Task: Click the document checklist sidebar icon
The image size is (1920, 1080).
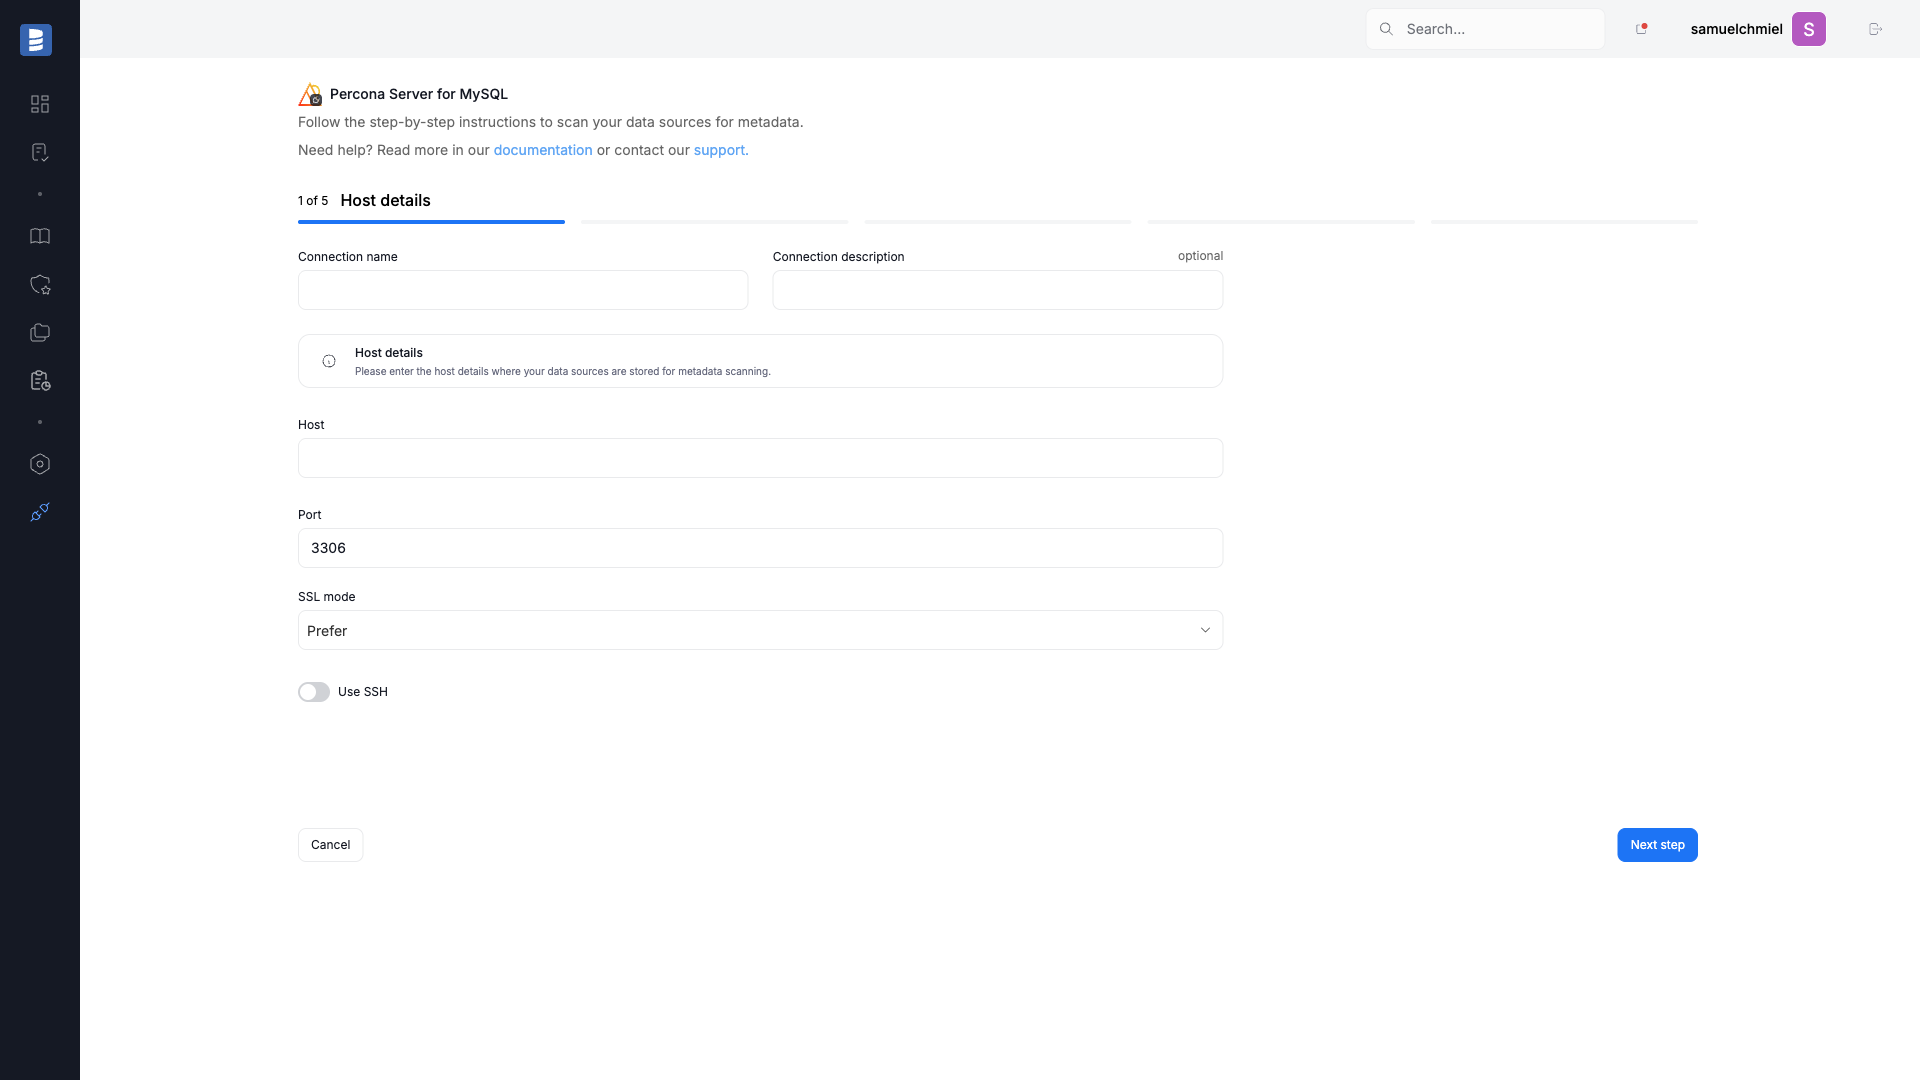Action: [x=40, y=152]
